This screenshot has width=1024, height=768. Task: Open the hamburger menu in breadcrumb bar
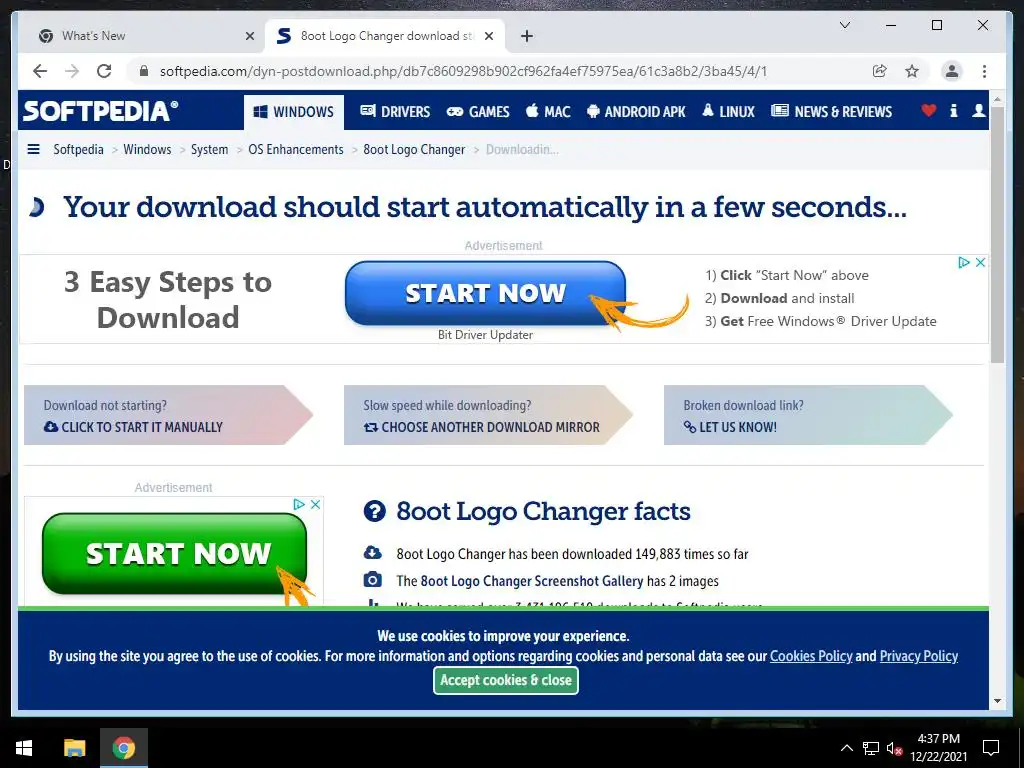click(x=33, y=150)
